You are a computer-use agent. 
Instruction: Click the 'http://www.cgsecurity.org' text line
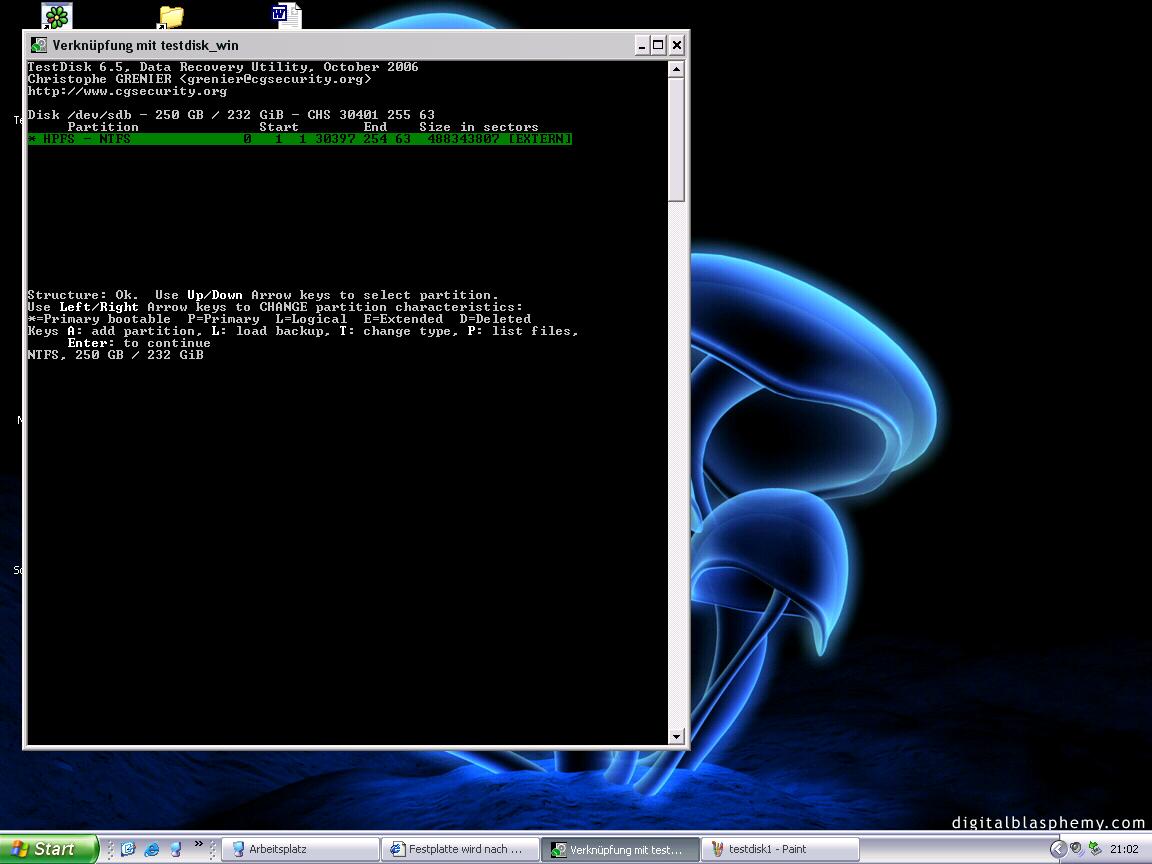(x=127, y=91)
